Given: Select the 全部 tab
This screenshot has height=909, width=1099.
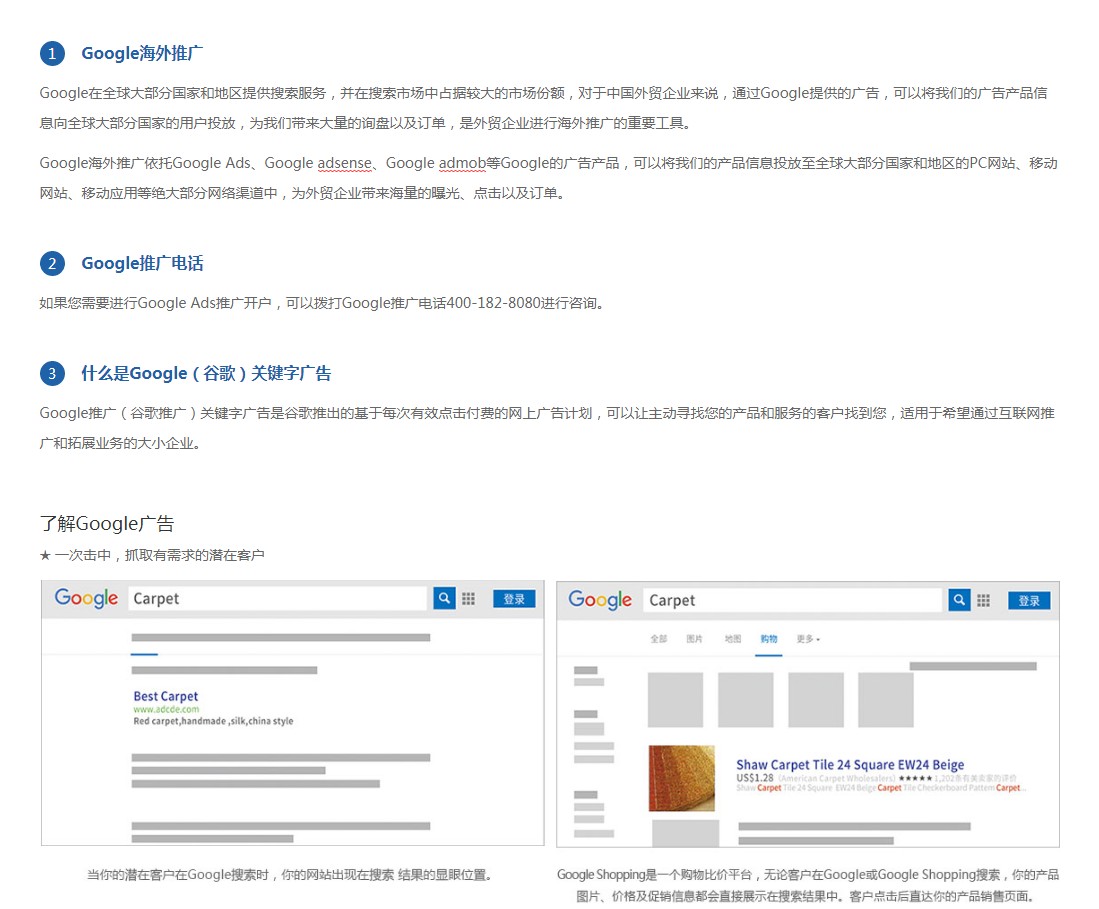Looking at the screenshot, I should [x=658, y=639].
